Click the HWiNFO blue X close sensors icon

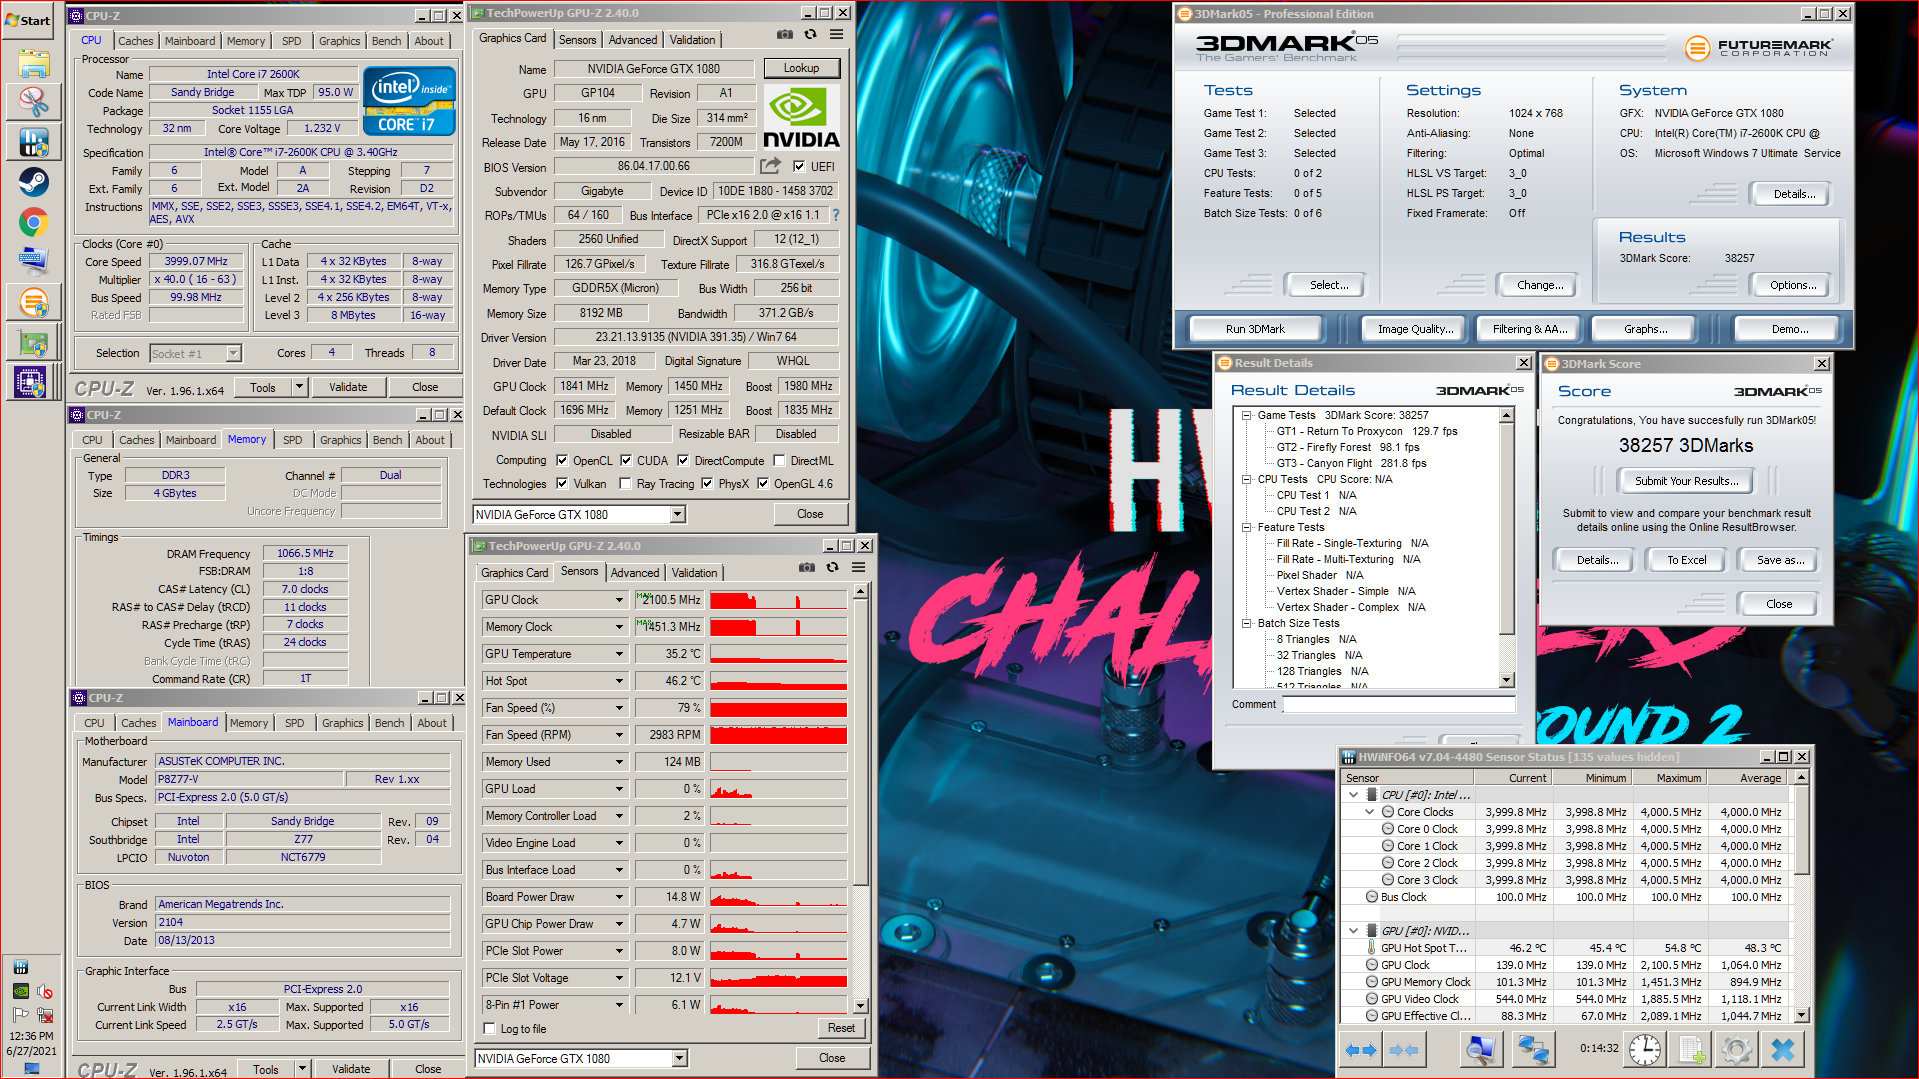tap(1783, 1049)
